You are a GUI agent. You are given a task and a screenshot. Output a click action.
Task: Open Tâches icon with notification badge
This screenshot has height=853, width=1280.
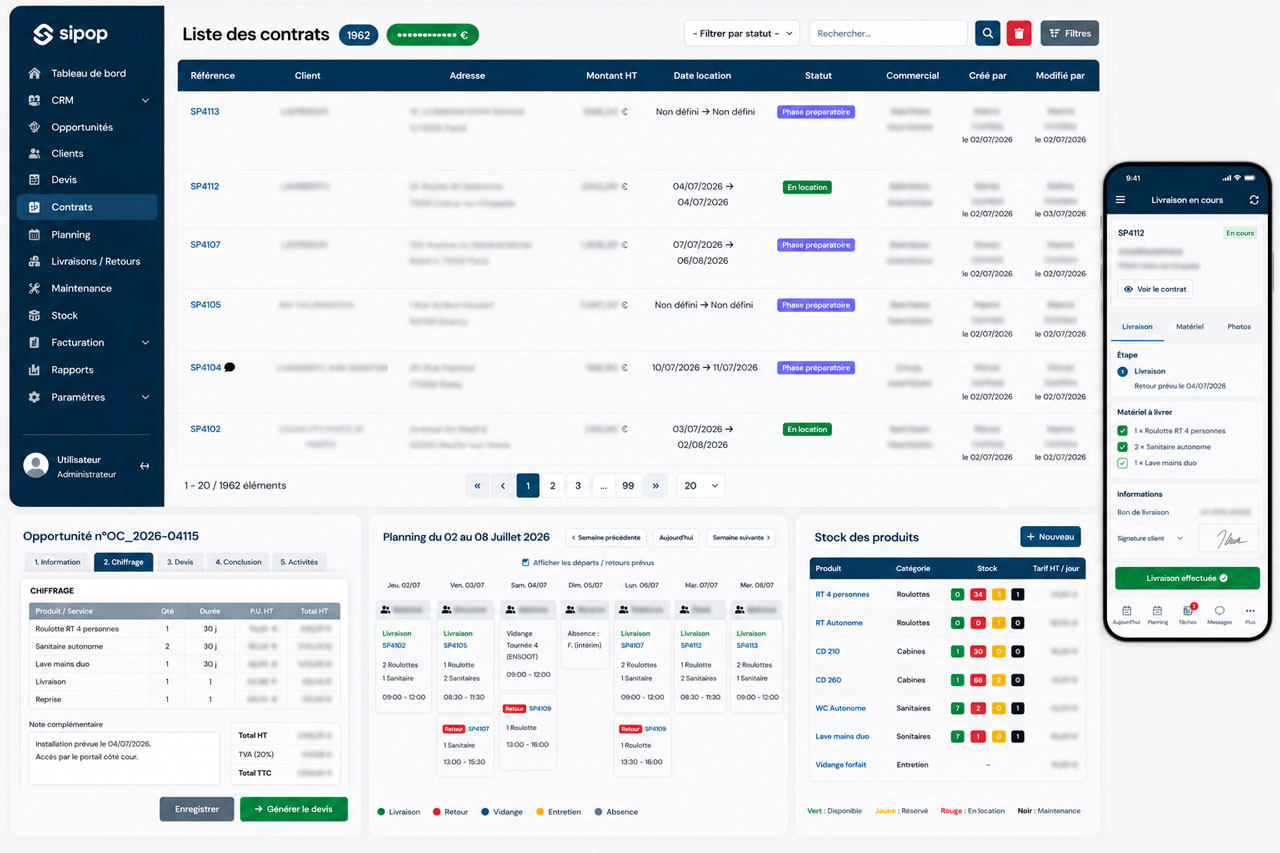pyautogui.click(x=1187, y=613)
